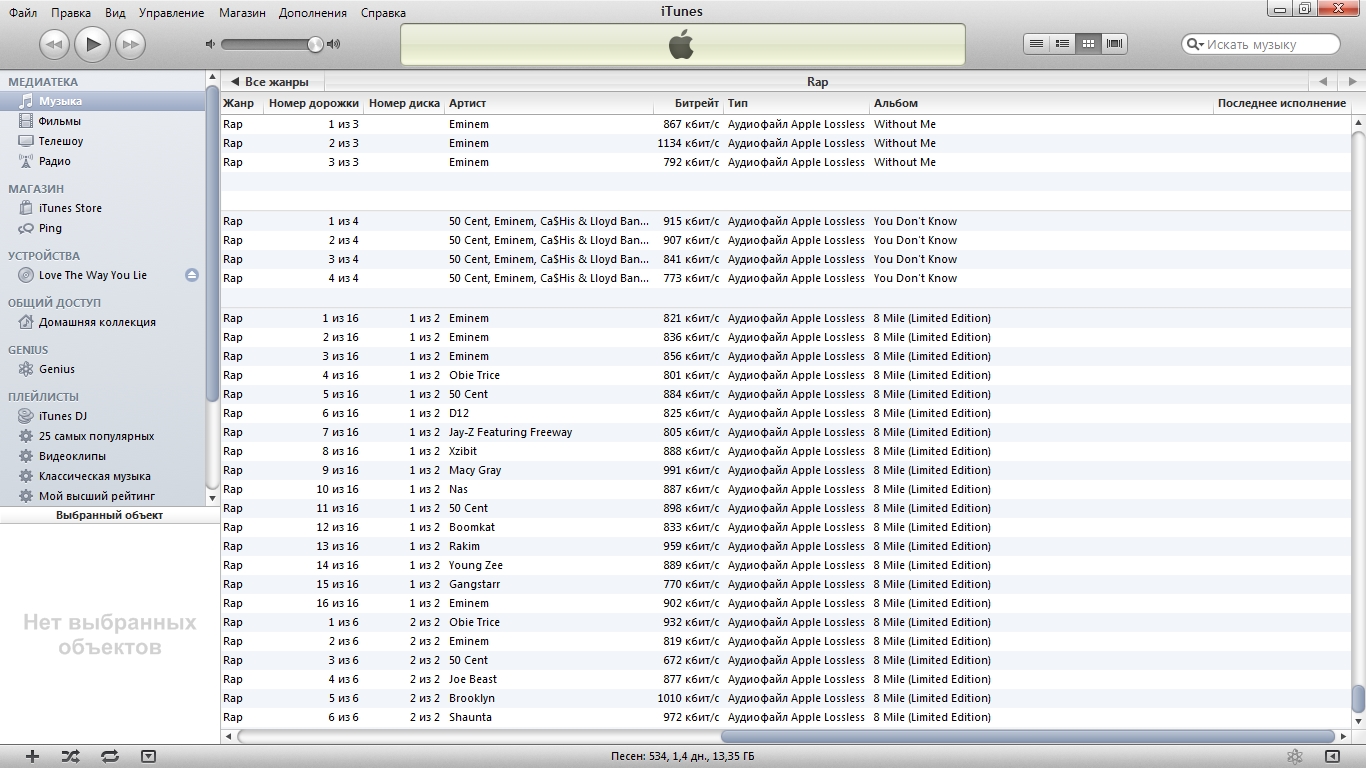Switch to song list view
Viewport: 1366px width, 768px height.
1037,43
